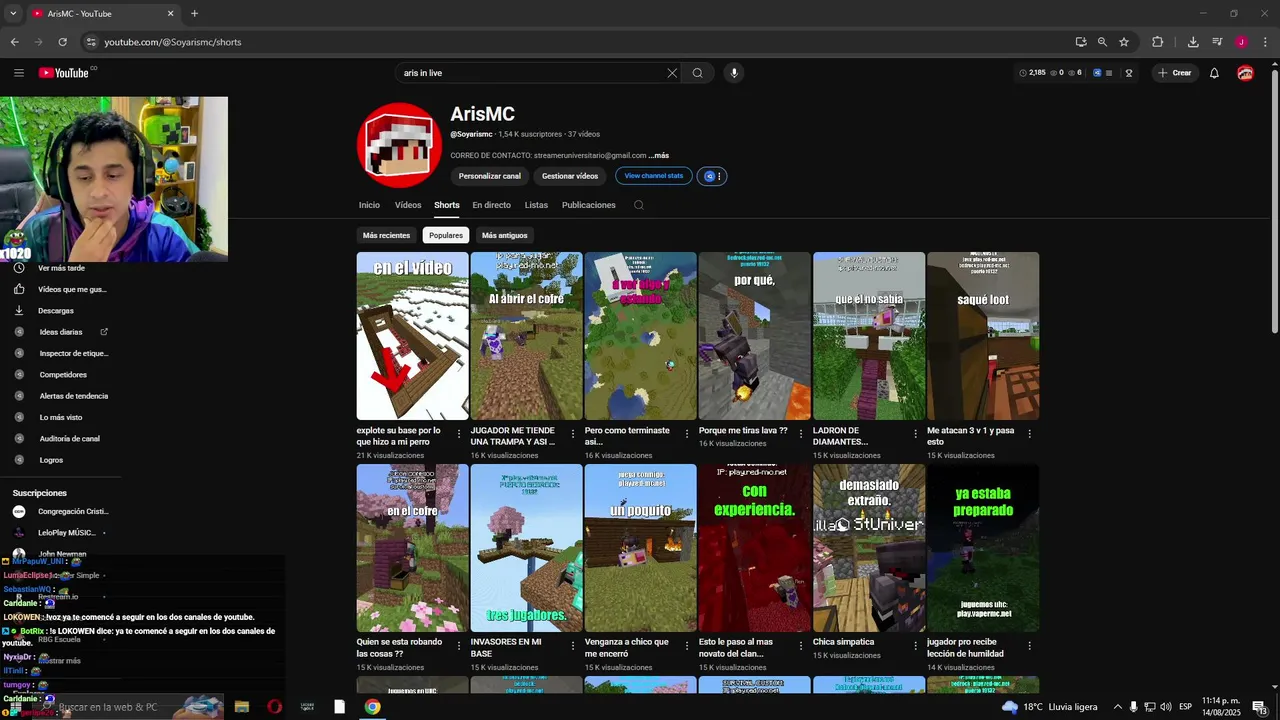Open En directo channel tab
The height and width of the screenshot is (720, 1280).
pyautogui.click(x=491, y=205)
